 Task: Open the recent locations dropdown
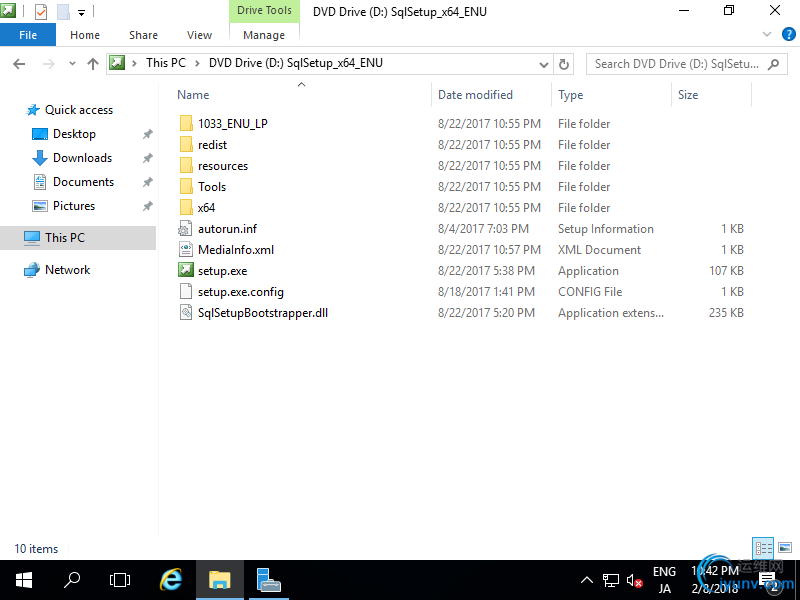(x=72, y=64)
